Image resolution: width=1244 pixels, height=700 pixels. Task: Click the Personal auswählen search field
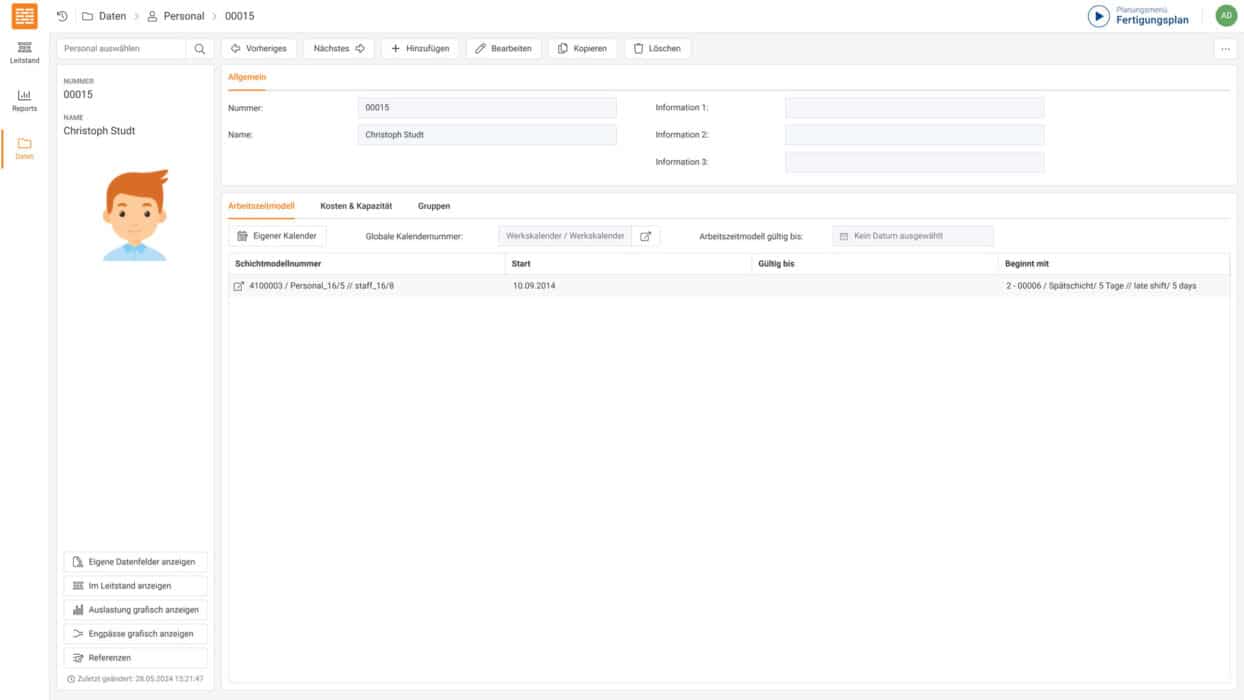point(121,48)
